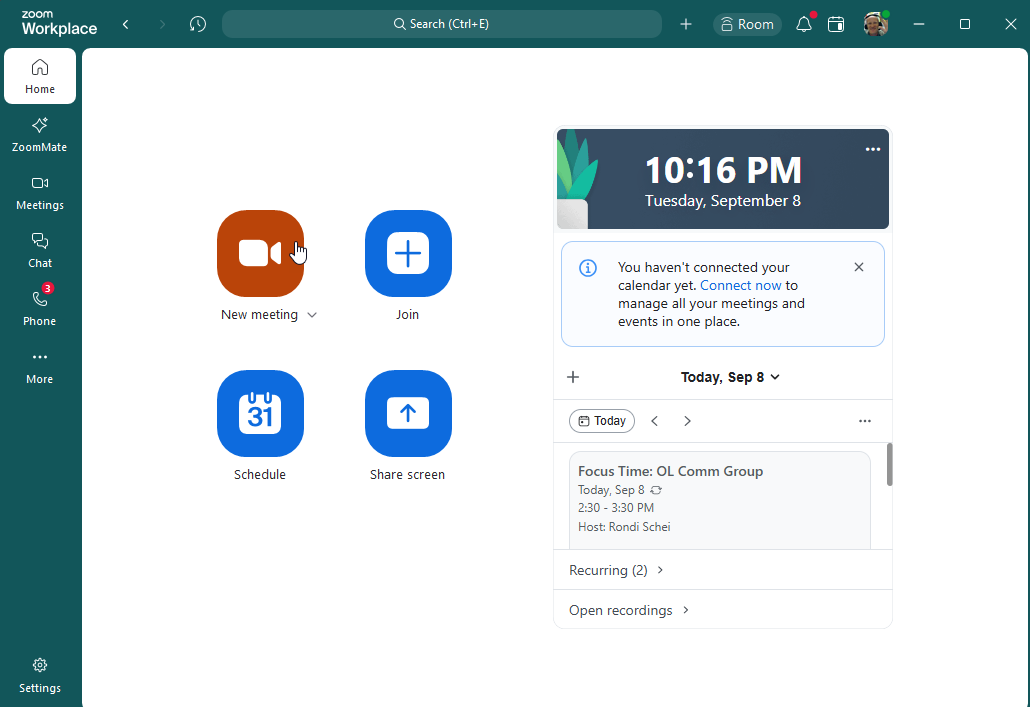
Task: Open the calendar panel icon in top bar
Action: [x=836, y=24]
